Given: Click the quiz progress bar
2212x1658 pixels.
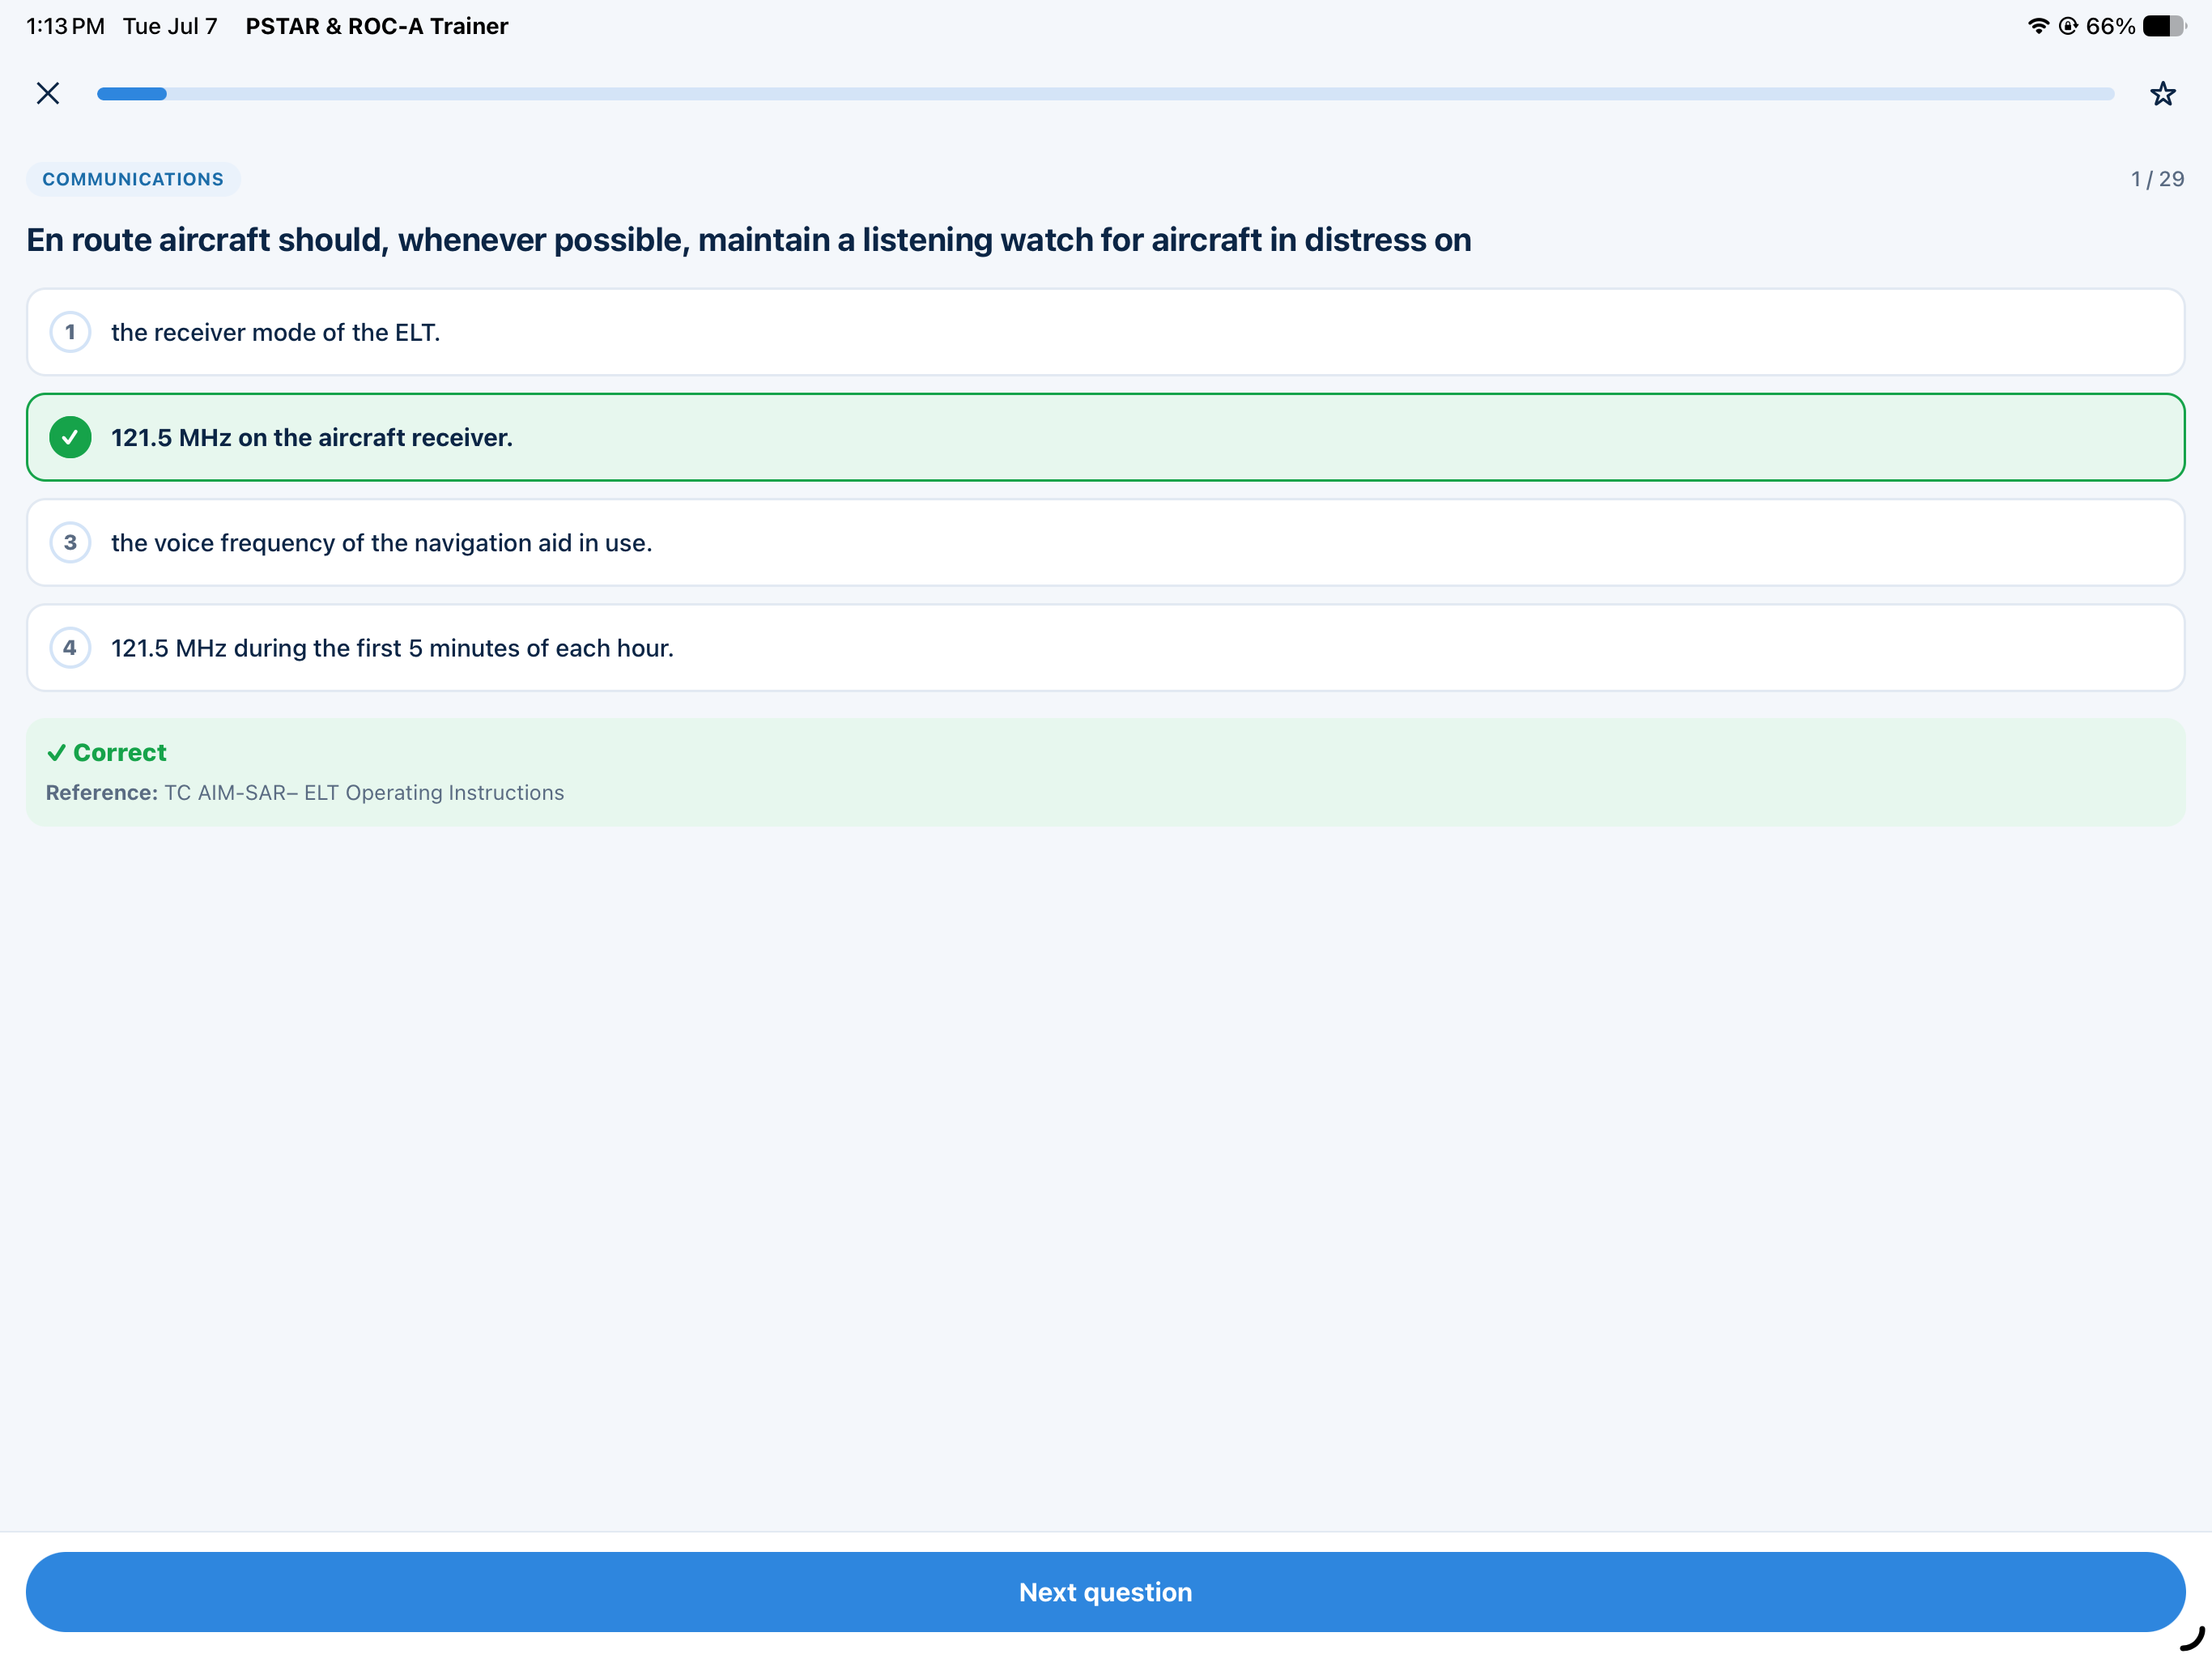Looking at the screenshot, I should click(x=1105, y=94).
